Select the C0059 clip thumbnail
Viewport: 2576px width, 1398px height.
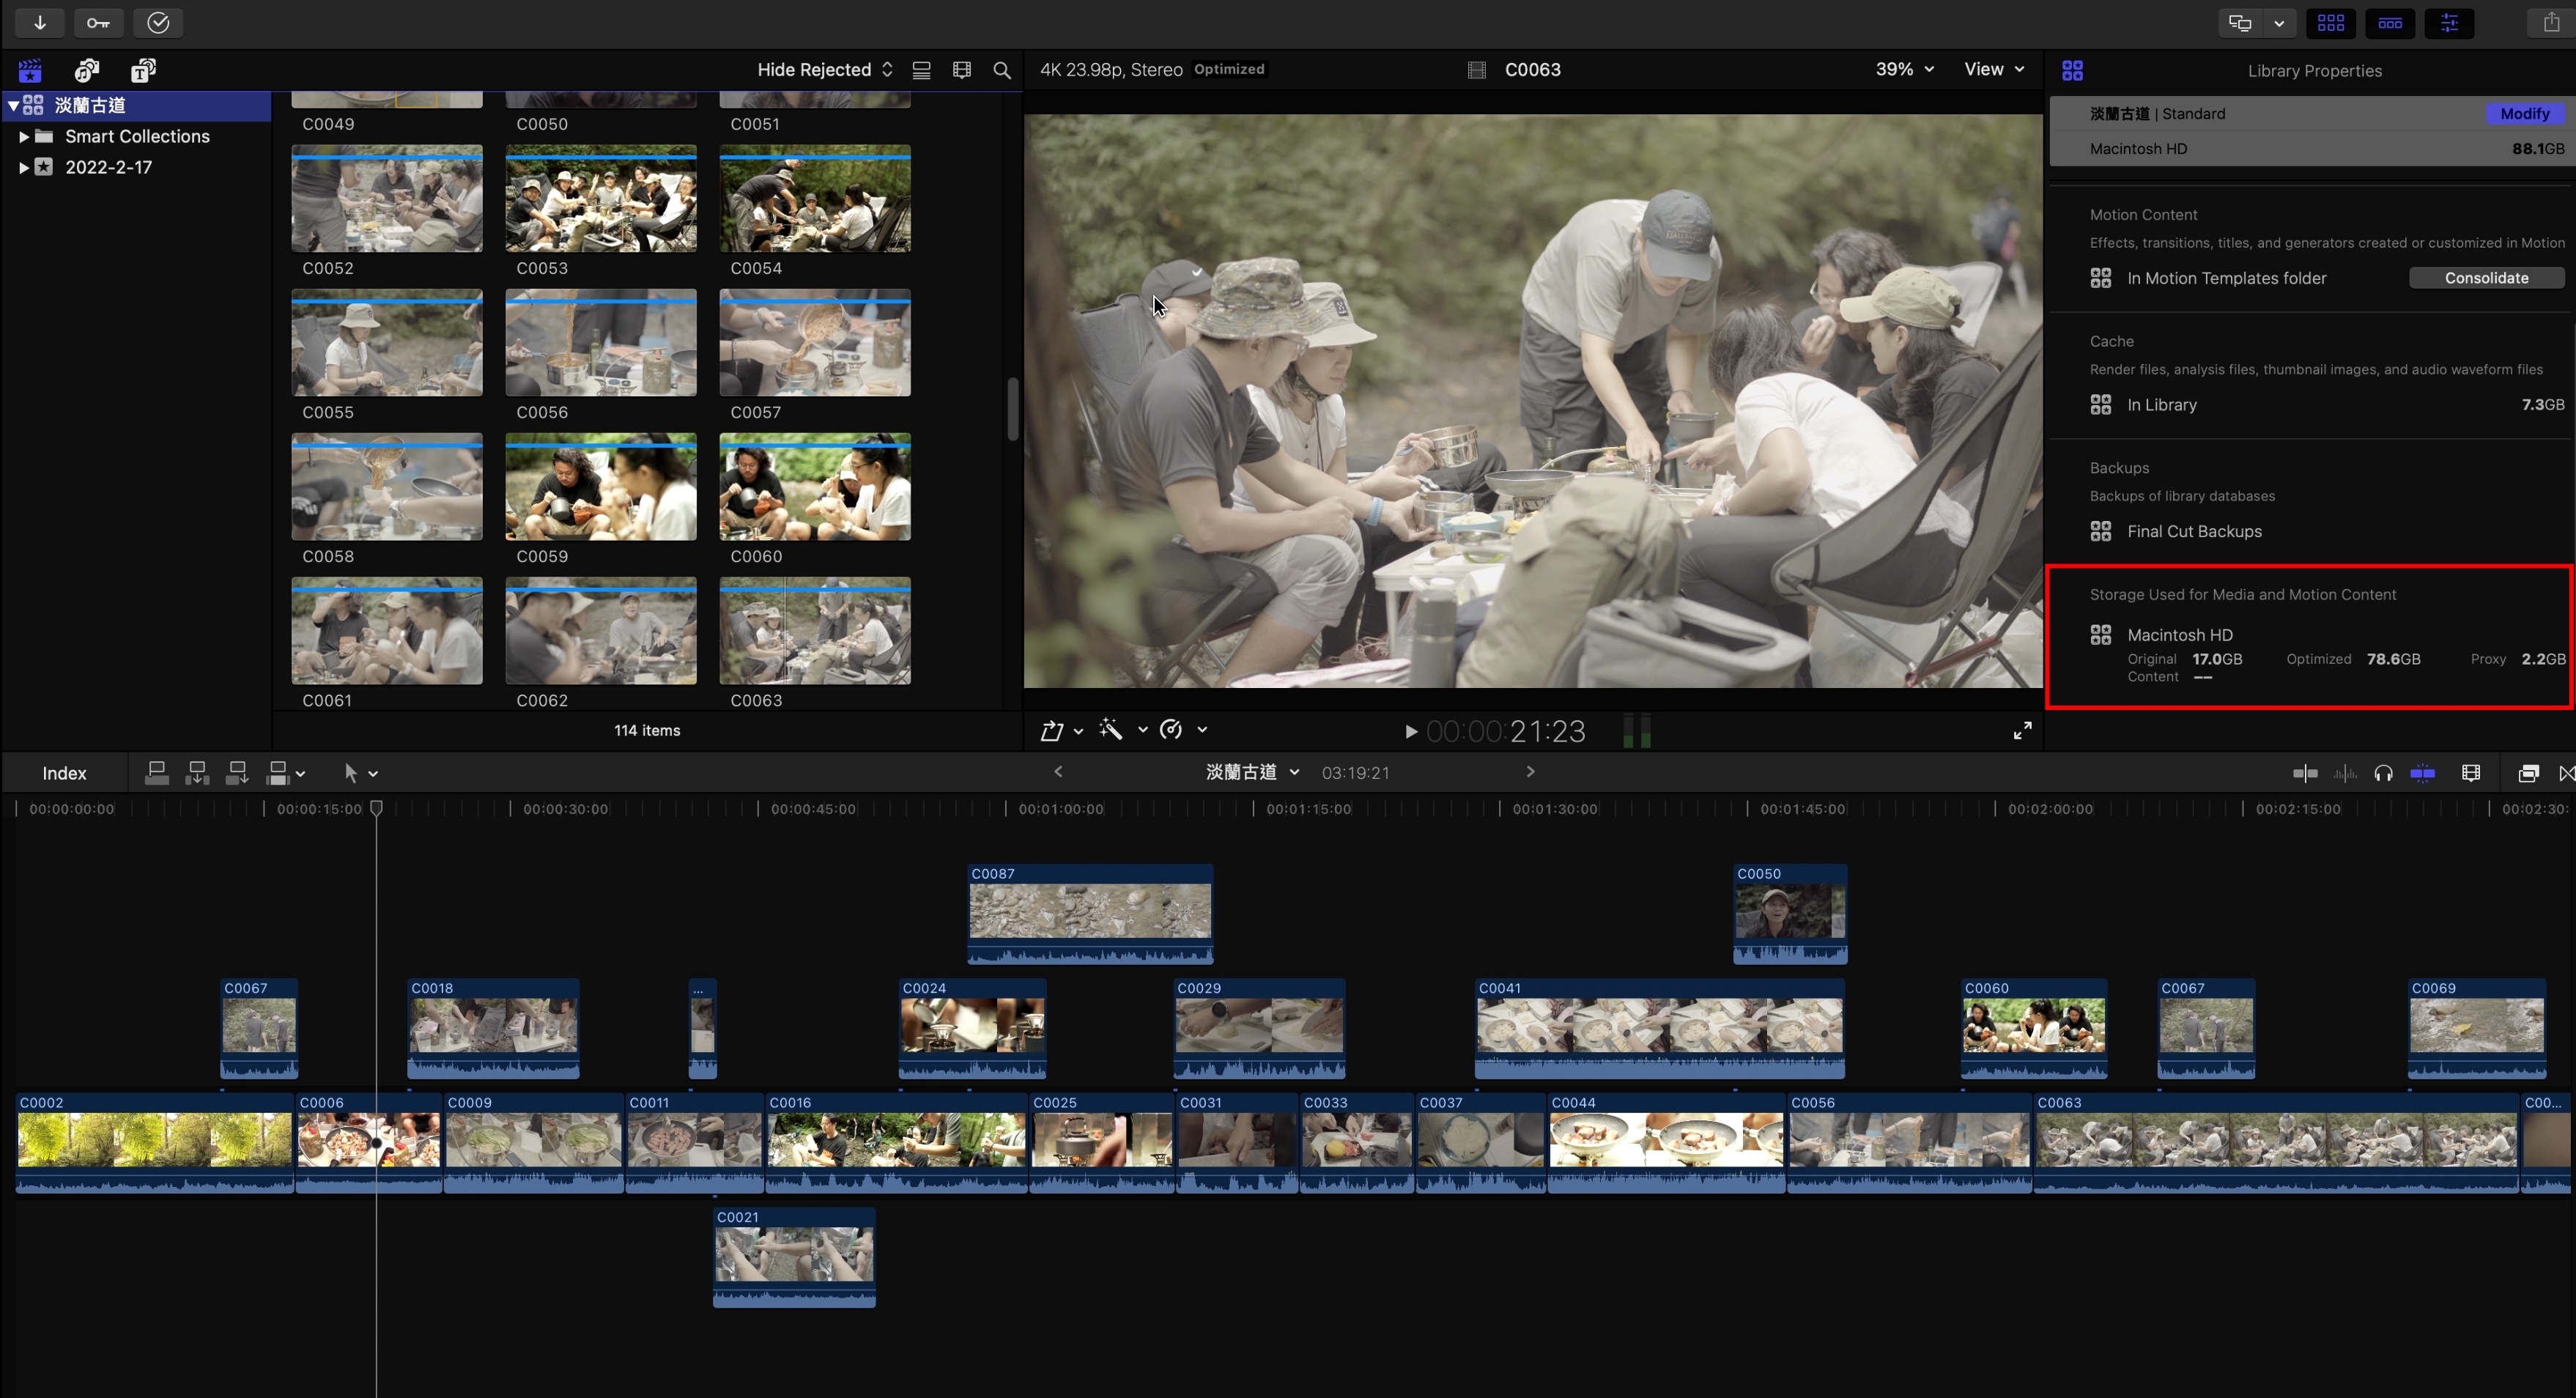600,487
